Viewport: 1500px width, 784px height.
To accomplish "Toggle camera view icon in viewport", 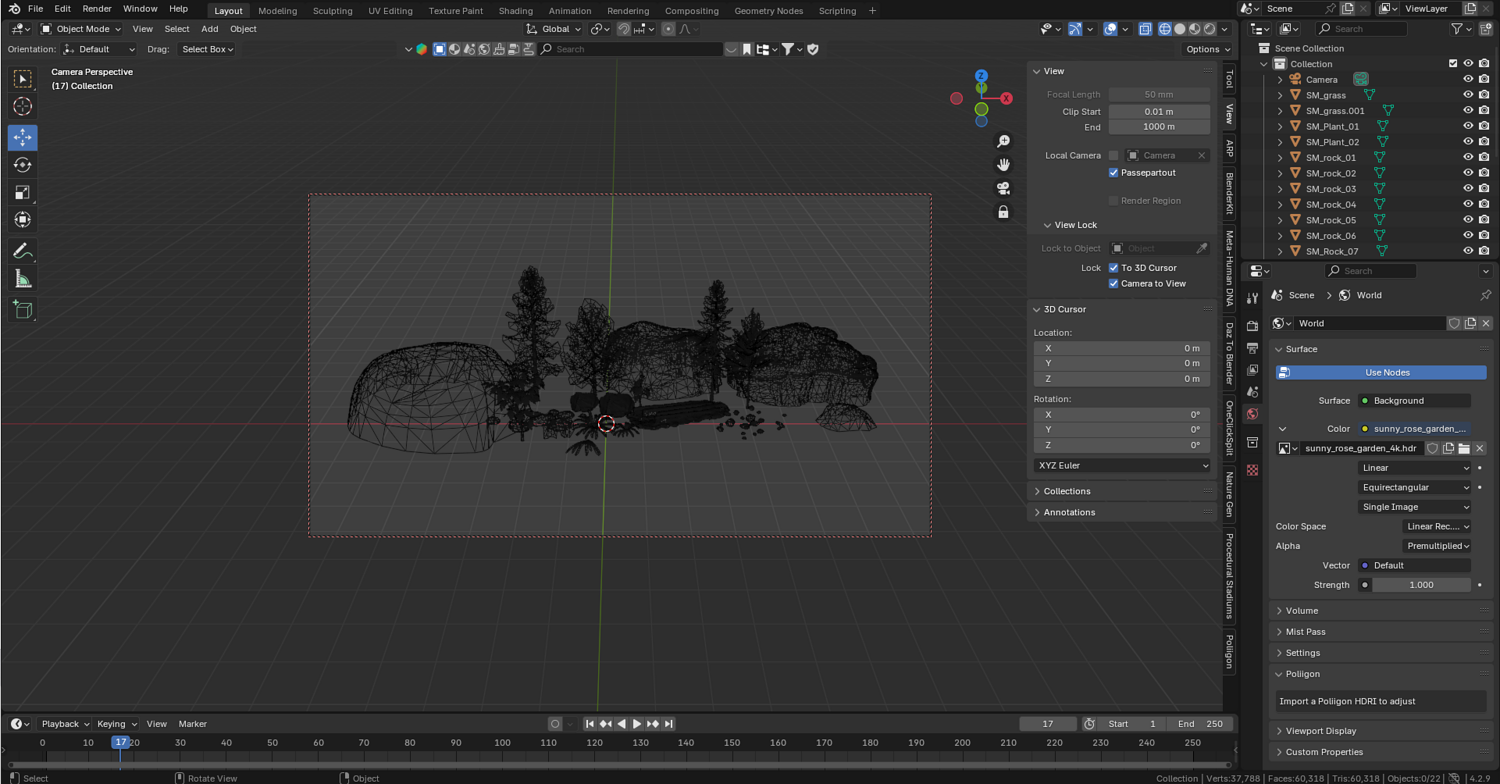I will (x=1003, y=188).
